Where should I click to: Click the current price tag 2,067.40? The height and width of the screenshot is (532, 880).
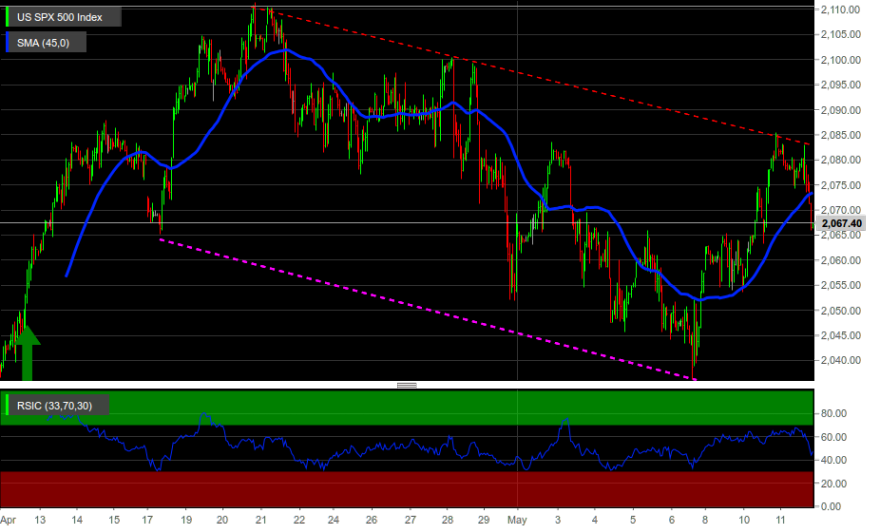[841, 223]
